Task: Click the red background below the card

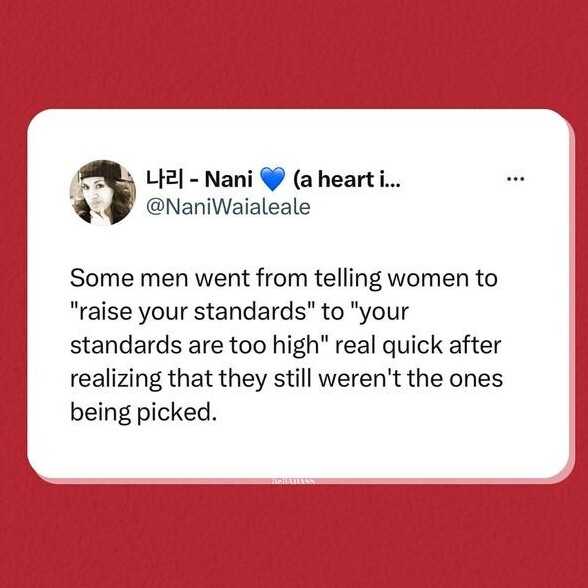Action: click(294, 536)
